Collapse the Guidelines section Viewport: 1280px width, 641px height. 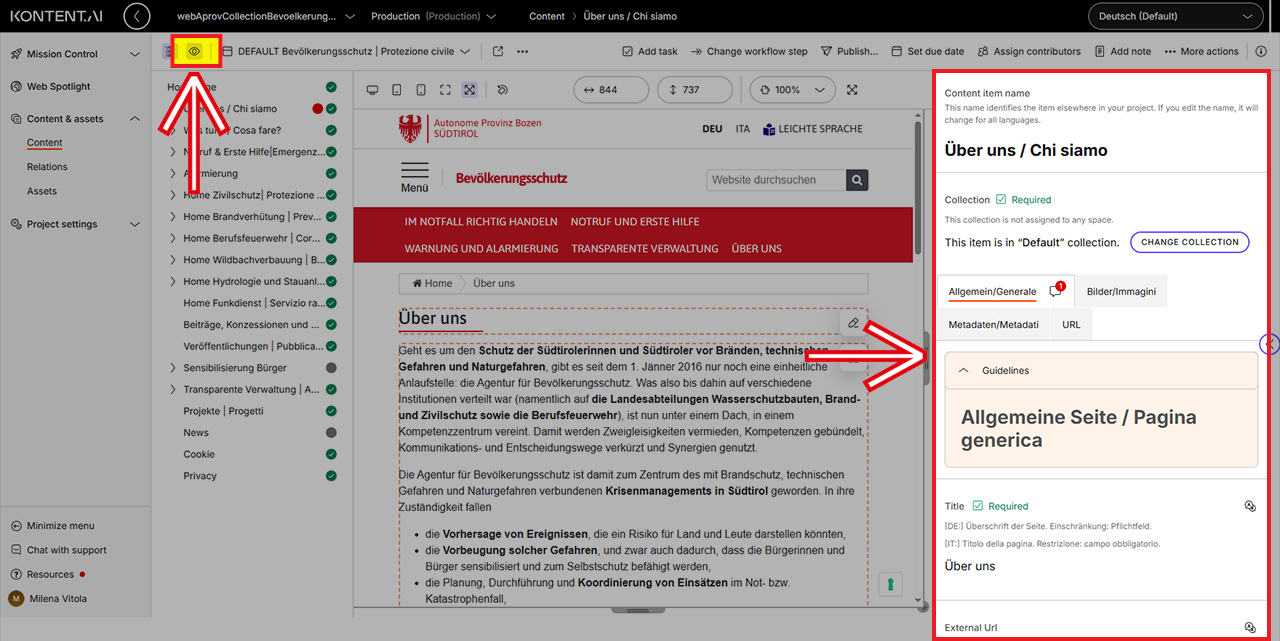964,370
